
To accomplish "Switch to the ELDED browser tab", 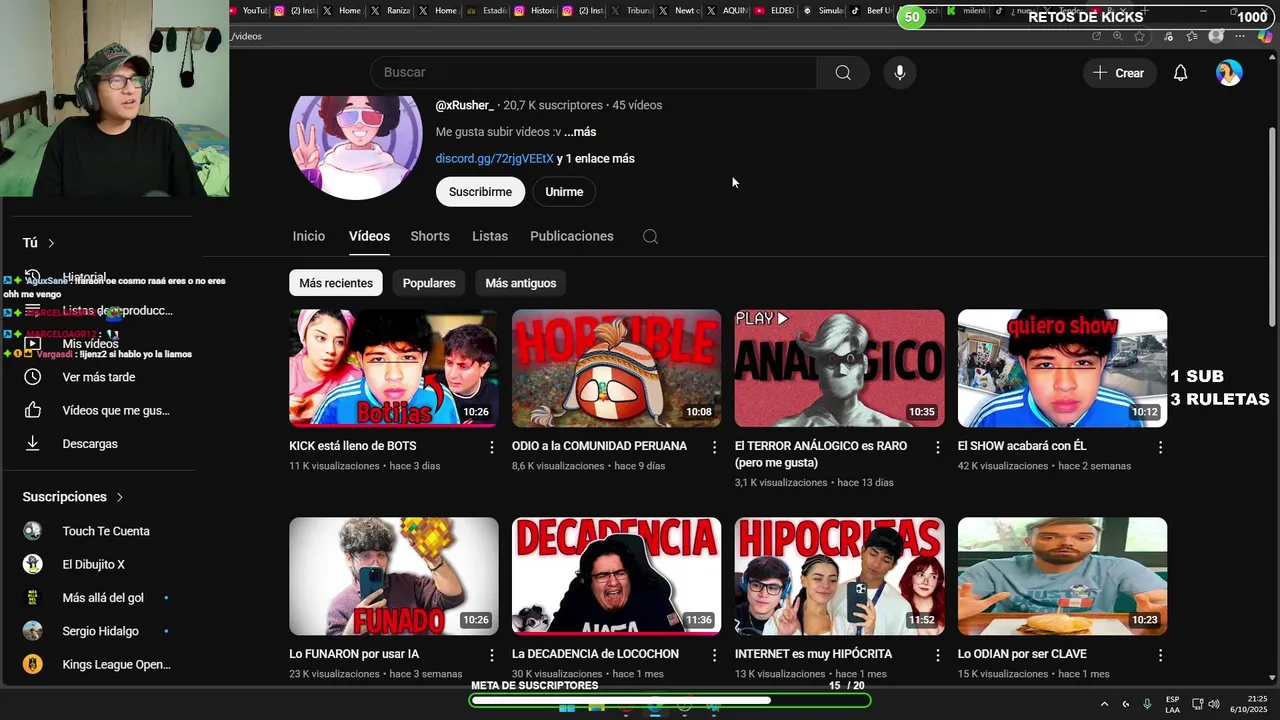I will (775, 11).
